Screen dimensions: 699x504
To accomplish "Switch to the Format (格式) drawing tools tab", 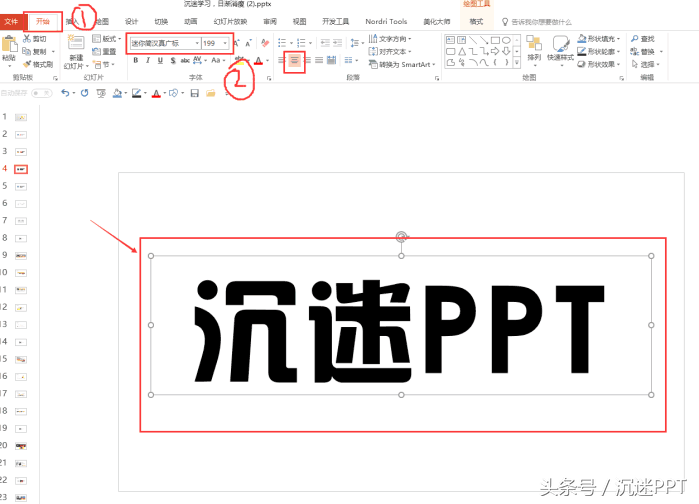I will (x=476, y=21).
